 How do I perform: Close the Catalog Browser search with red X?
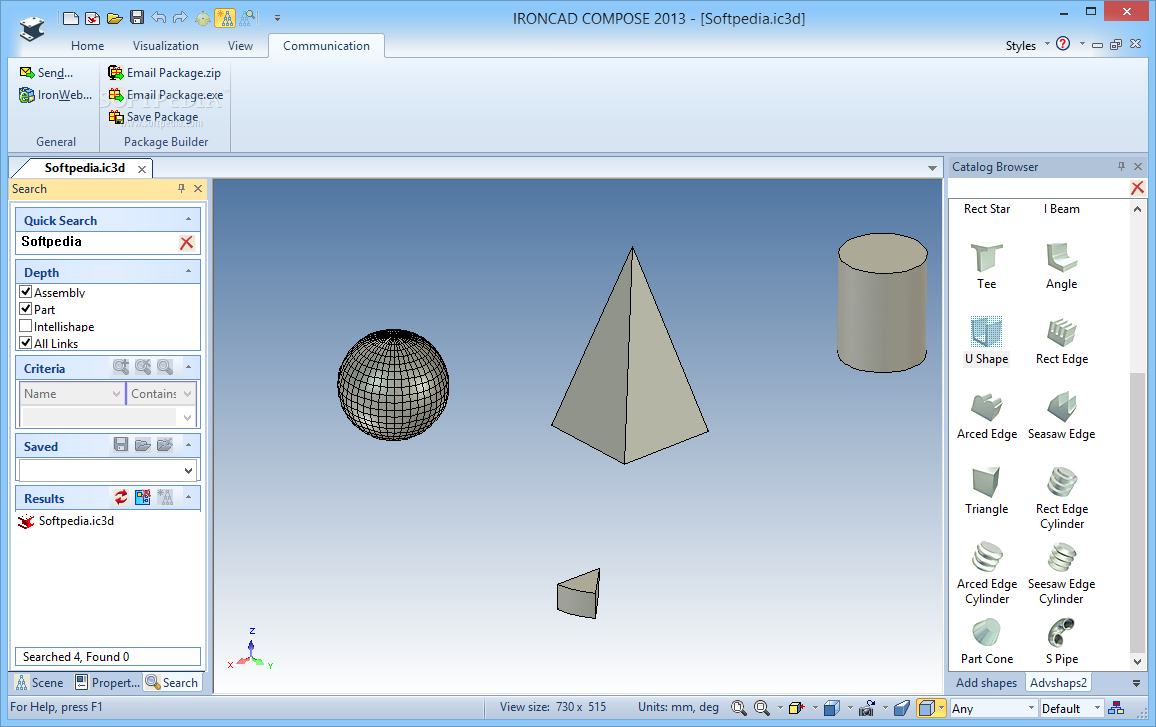pos(1137,188)
